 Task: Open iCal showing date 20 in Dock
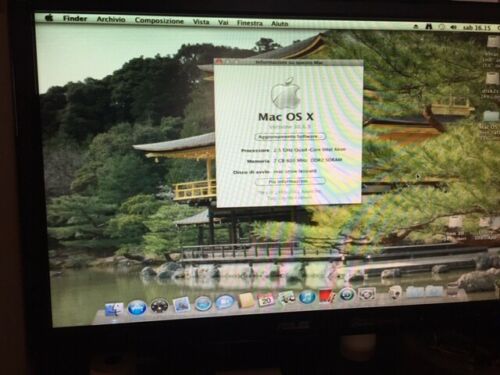pos(266,300)
